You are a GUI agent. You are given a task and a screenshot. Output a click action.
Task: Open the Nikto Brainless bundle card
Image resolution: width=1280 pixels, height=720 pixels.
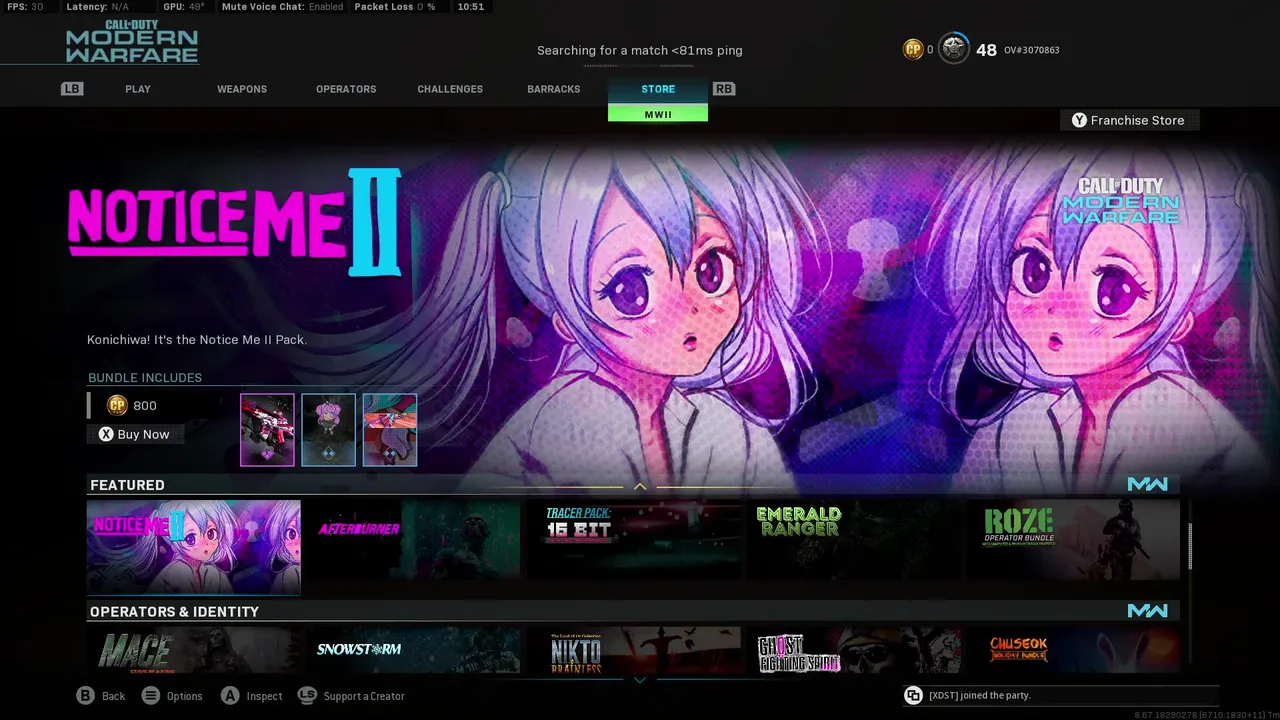coord(634,650)
